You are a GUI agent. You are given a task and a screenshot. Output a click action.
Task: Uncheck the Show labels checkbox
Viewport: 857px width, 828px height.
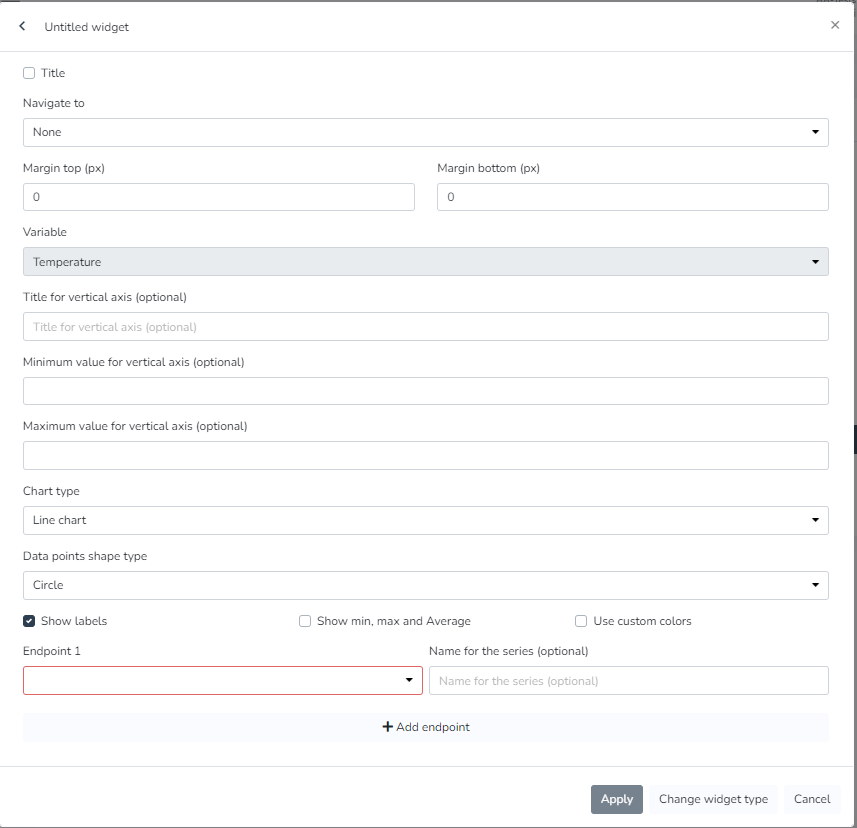click(29, 621)
